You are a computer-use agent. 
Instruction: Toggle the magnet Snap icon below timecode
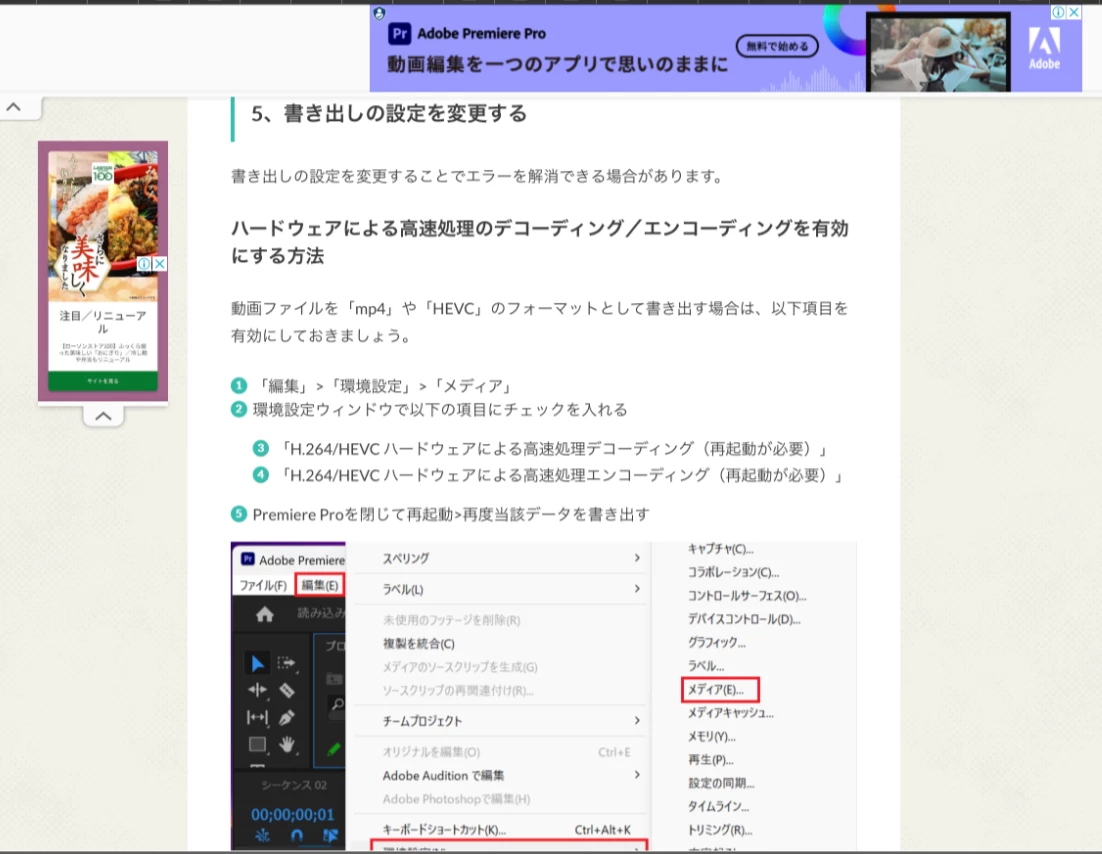pyautogui.click(x=297, y=835)
